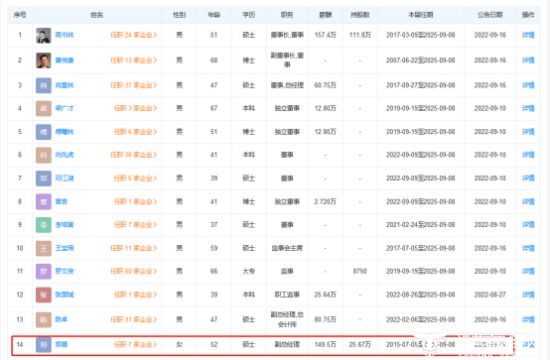Image resolution: width=550 pixels, height=360 pixels.
Task: Open 详情 link for row 13
Action: click(x=528, y=319)
